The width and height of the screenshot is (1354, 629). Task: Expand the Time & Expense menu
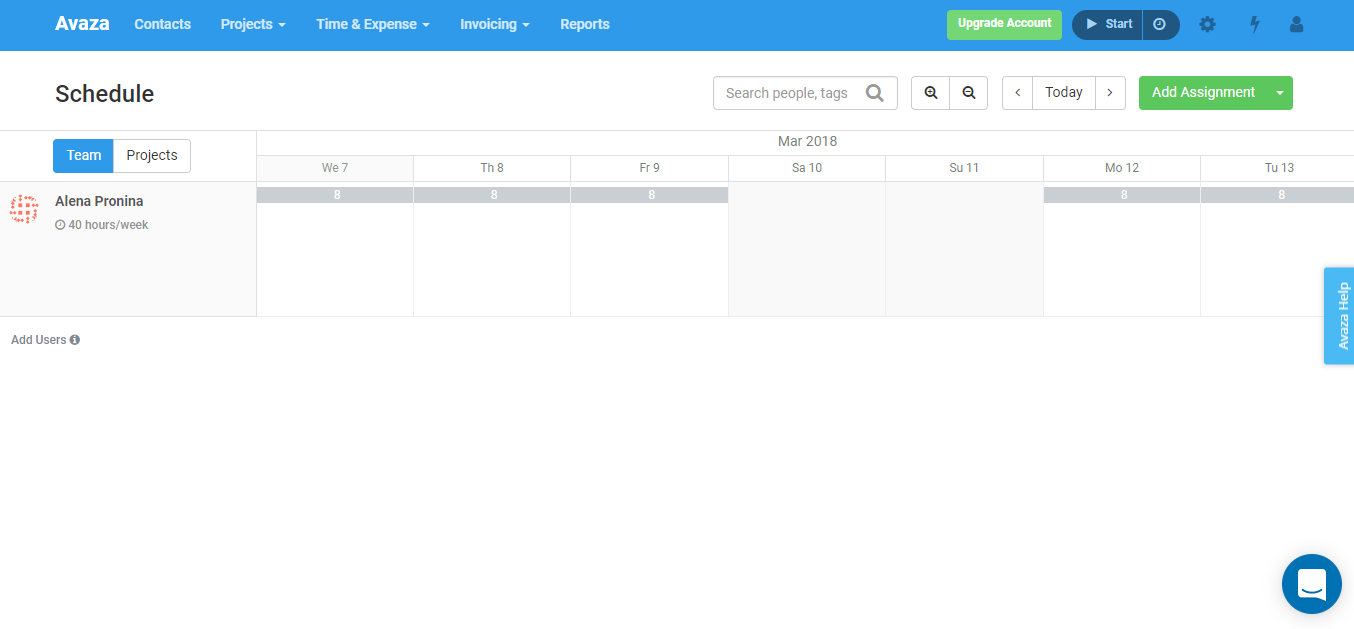(373, 24)
